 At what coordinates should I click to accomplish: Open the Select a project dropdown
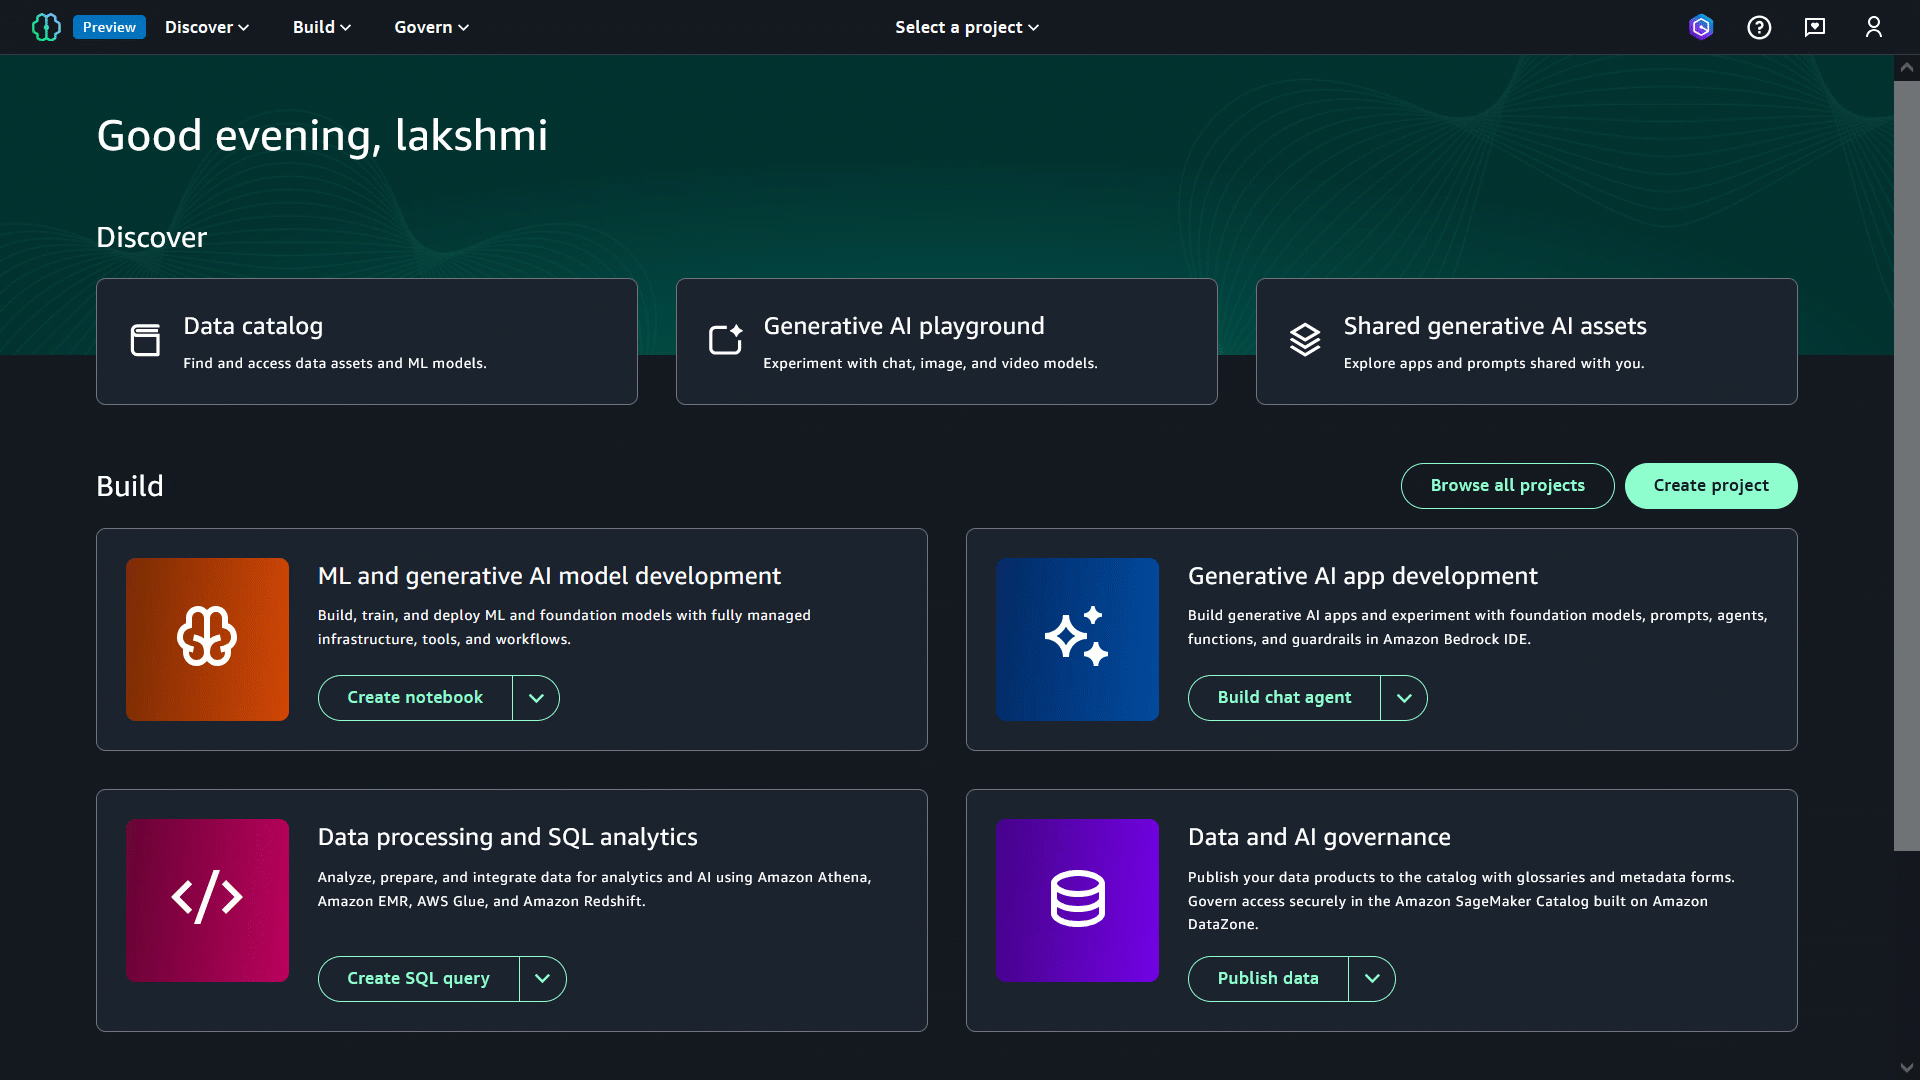[966, 27]
